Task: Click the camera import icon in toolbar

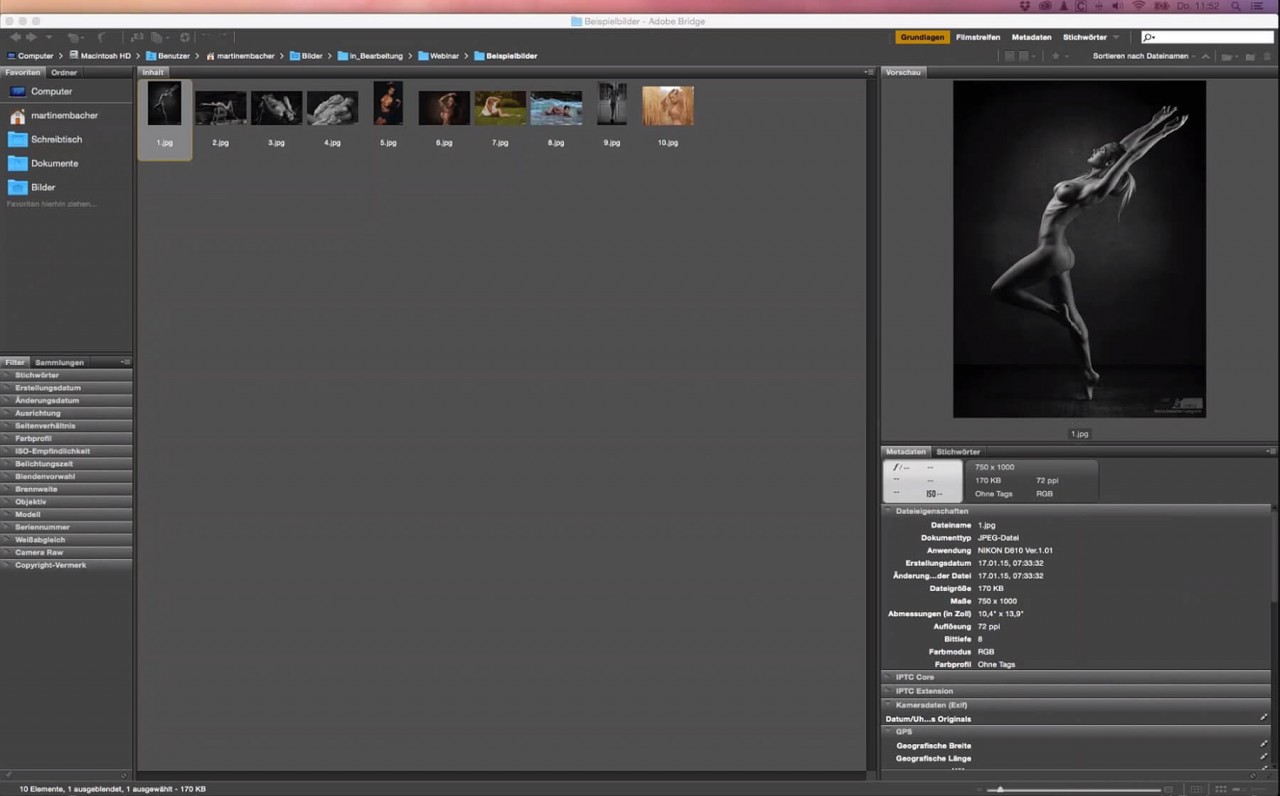Action: (x=137, y=37)
